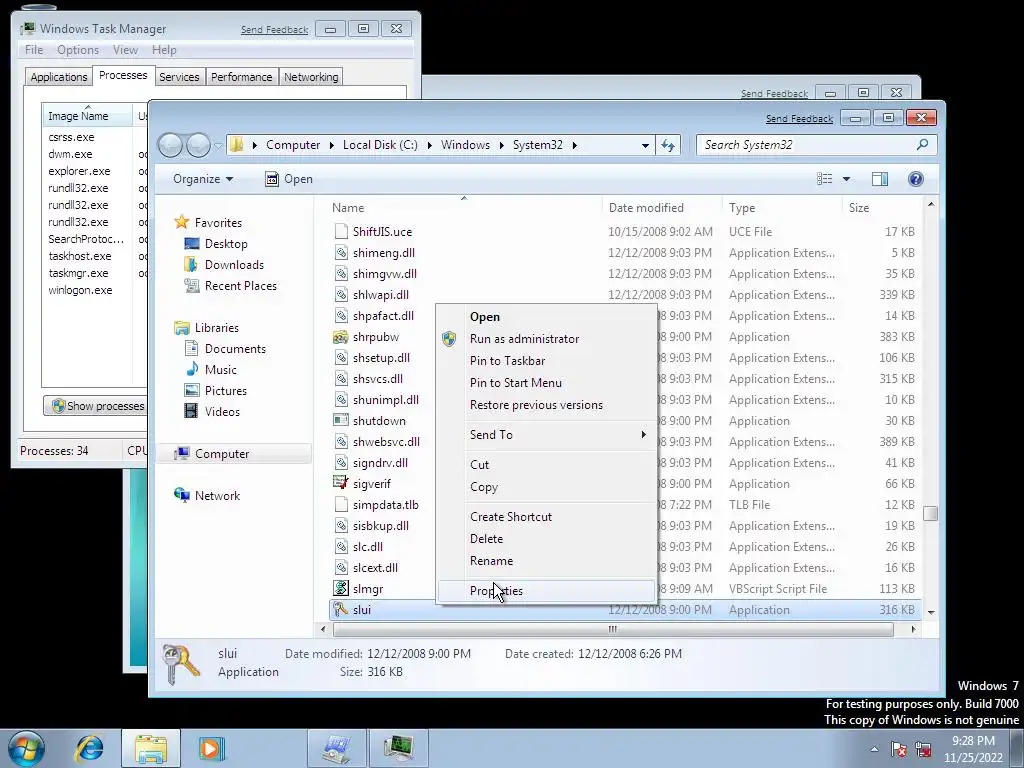Launch Internet Explorer from taskbar
Image resolution: width=1024 pixels, height=768 pixels.
[89, 748]
